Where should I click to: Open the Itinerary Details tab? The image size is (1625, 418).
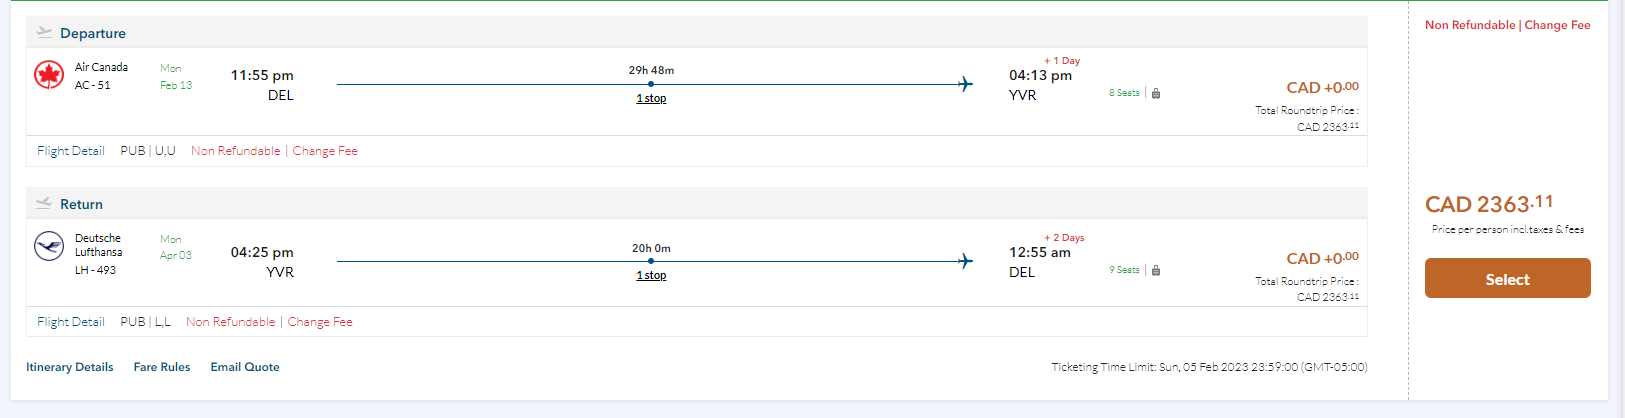[70, 367]
